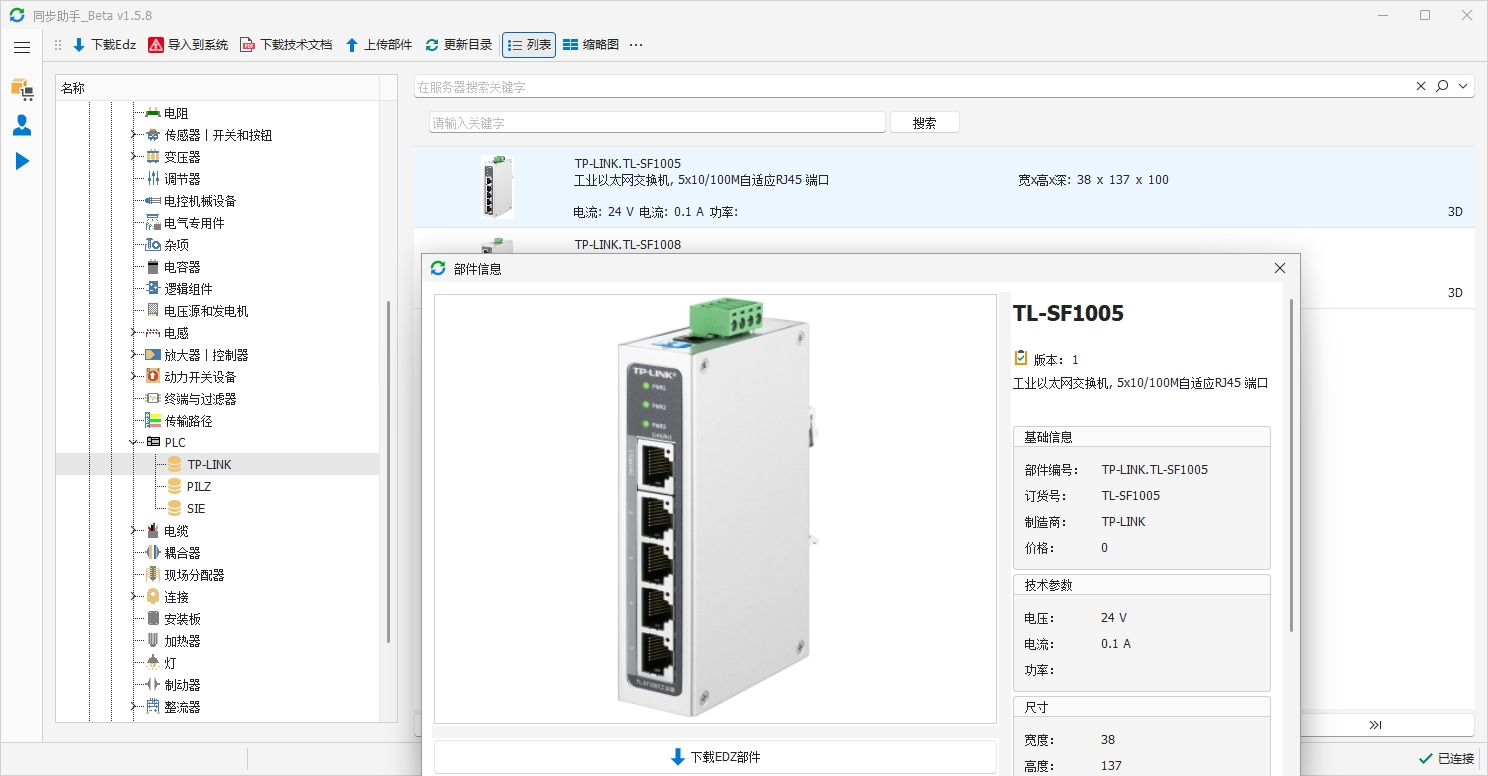The image size is (1488, 776).
Task: Select 电压源和发电机 tree item
Action: 206,311
